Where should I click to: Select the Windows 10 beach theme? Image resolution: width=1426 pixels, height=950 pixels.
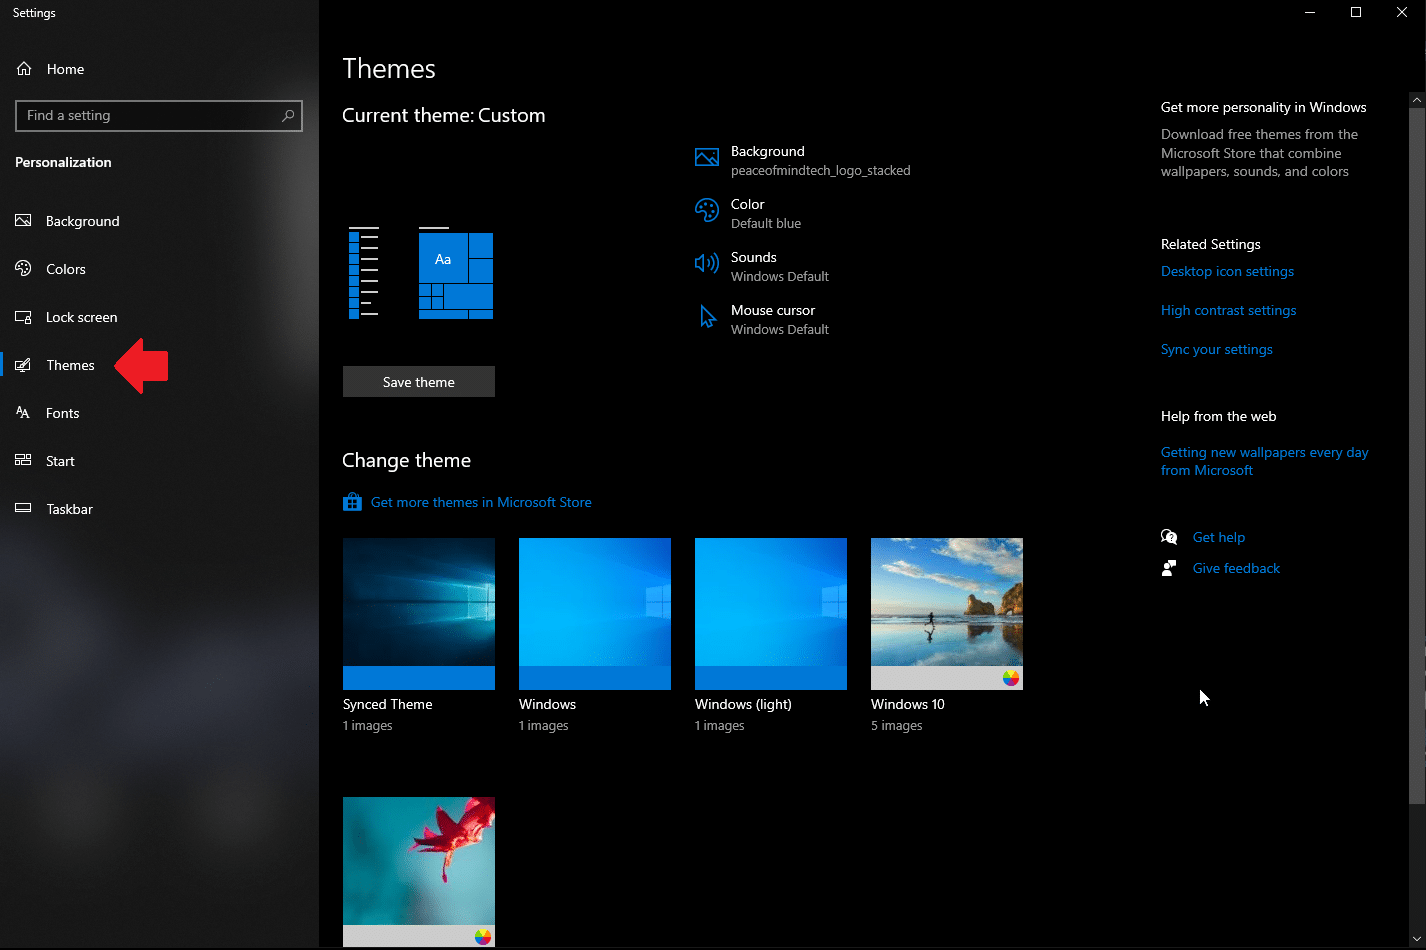pyautogui.click(x=947, y=614)
